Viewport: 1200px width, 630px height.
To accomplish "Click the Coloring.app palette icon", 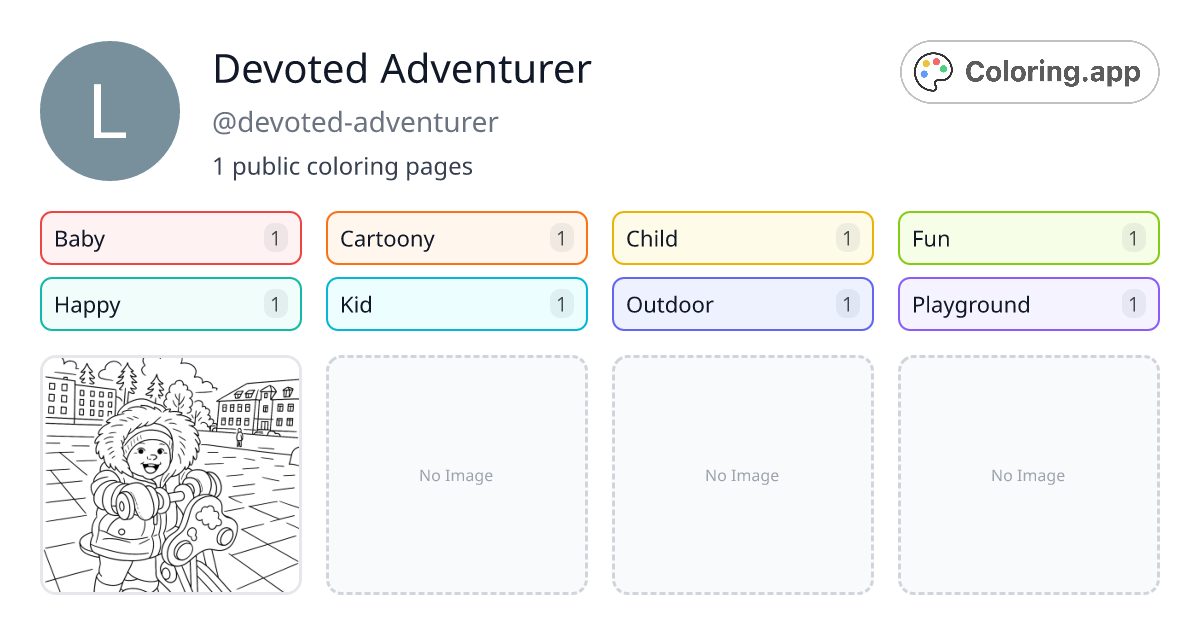I will point(933,71).
